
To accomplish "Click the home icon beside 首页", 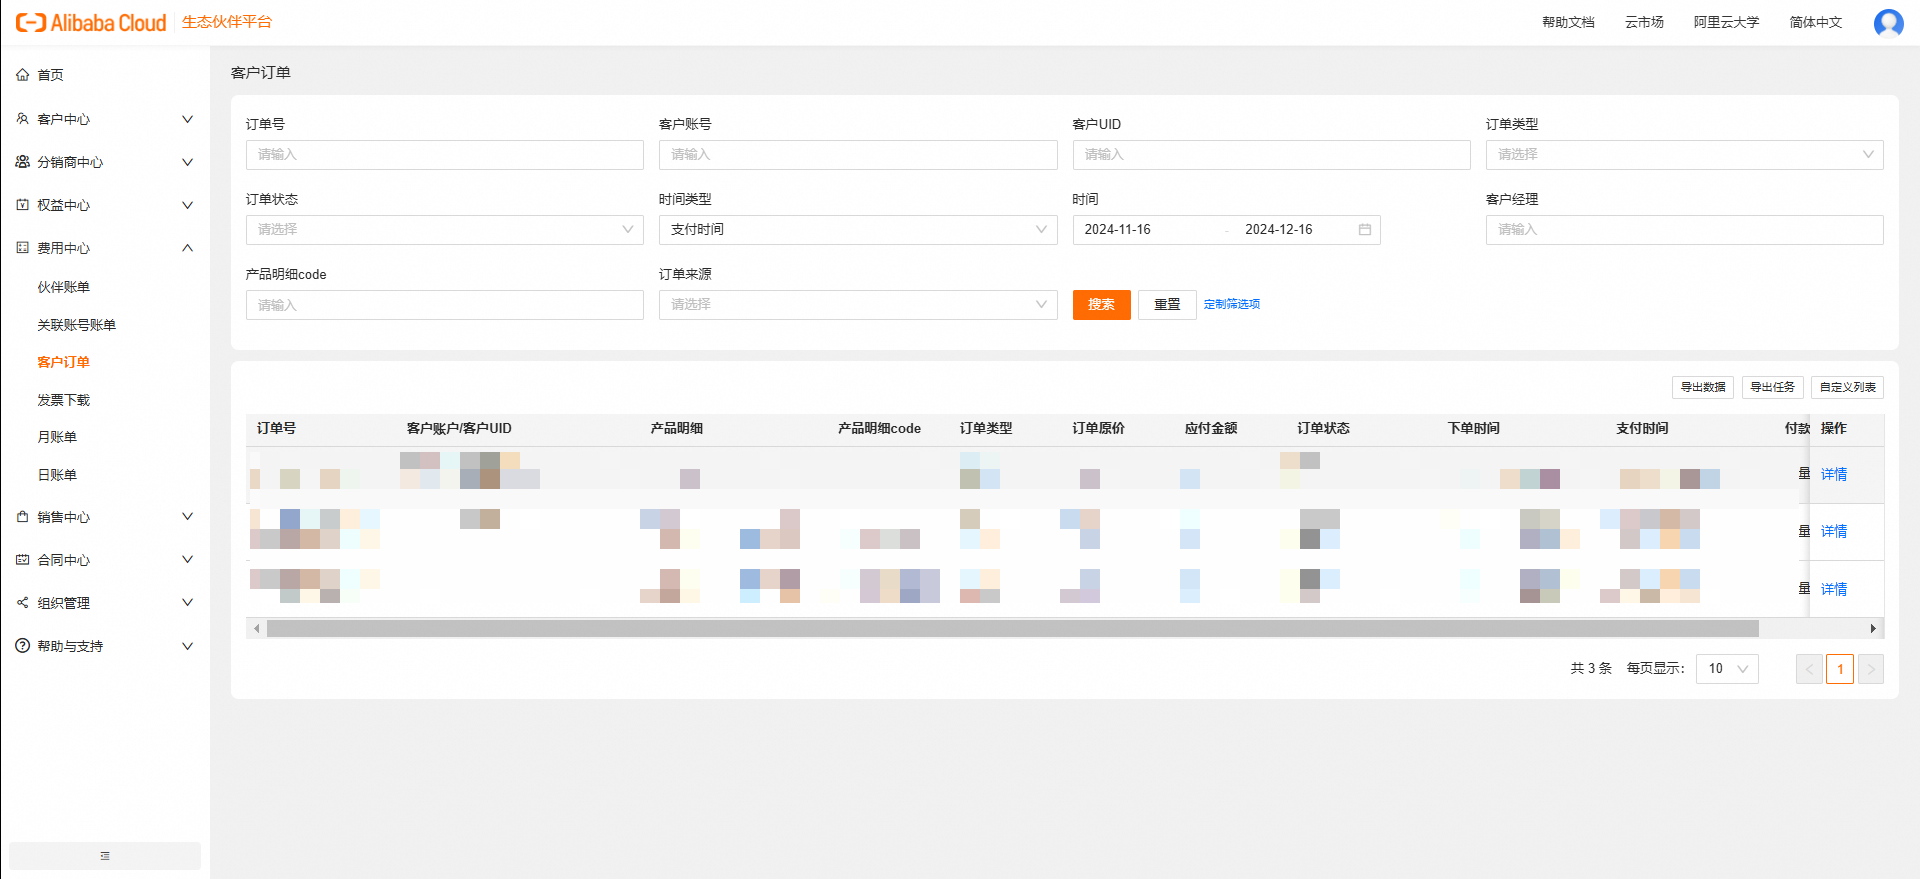I will click(22, 75).
